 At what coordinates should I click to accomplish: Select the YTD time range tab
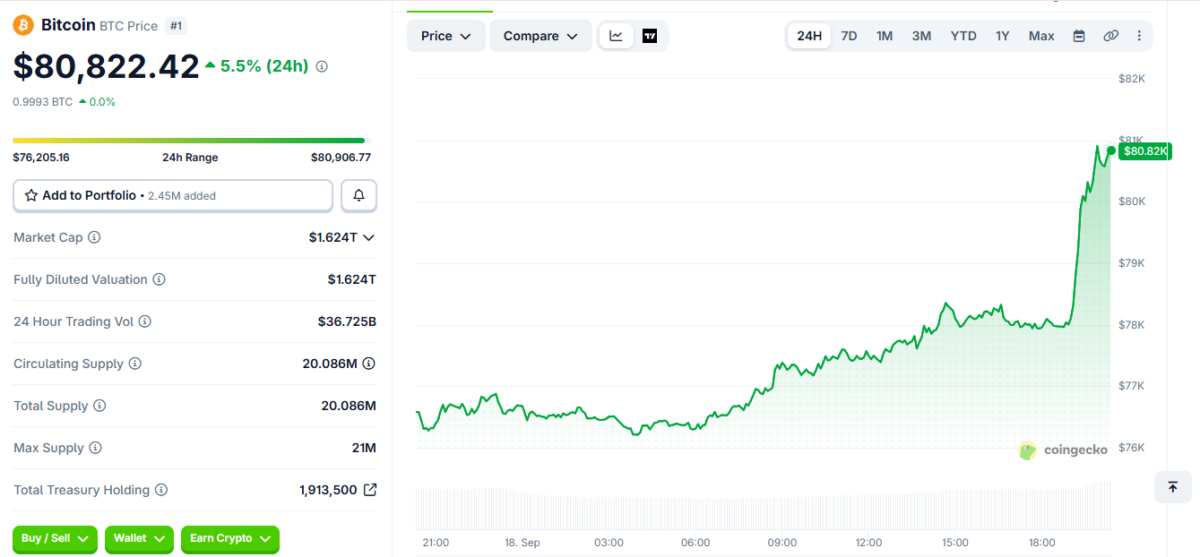[x=964, y=36]
